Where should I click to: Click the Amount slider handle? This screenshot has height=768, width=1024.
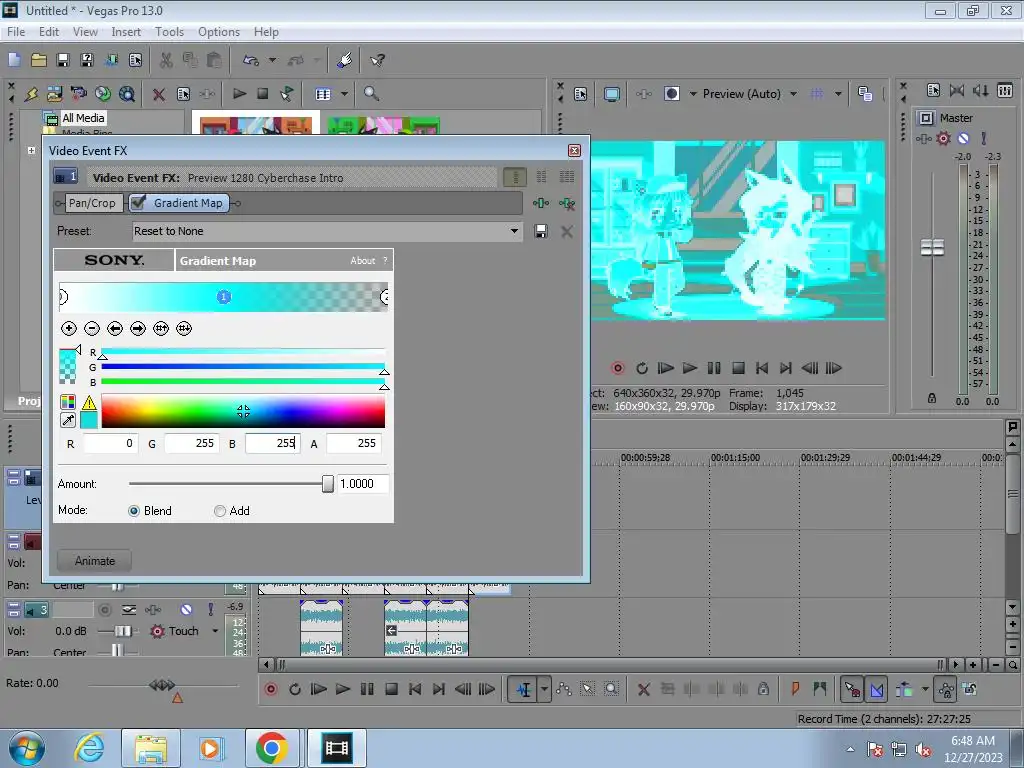[328, 483]
